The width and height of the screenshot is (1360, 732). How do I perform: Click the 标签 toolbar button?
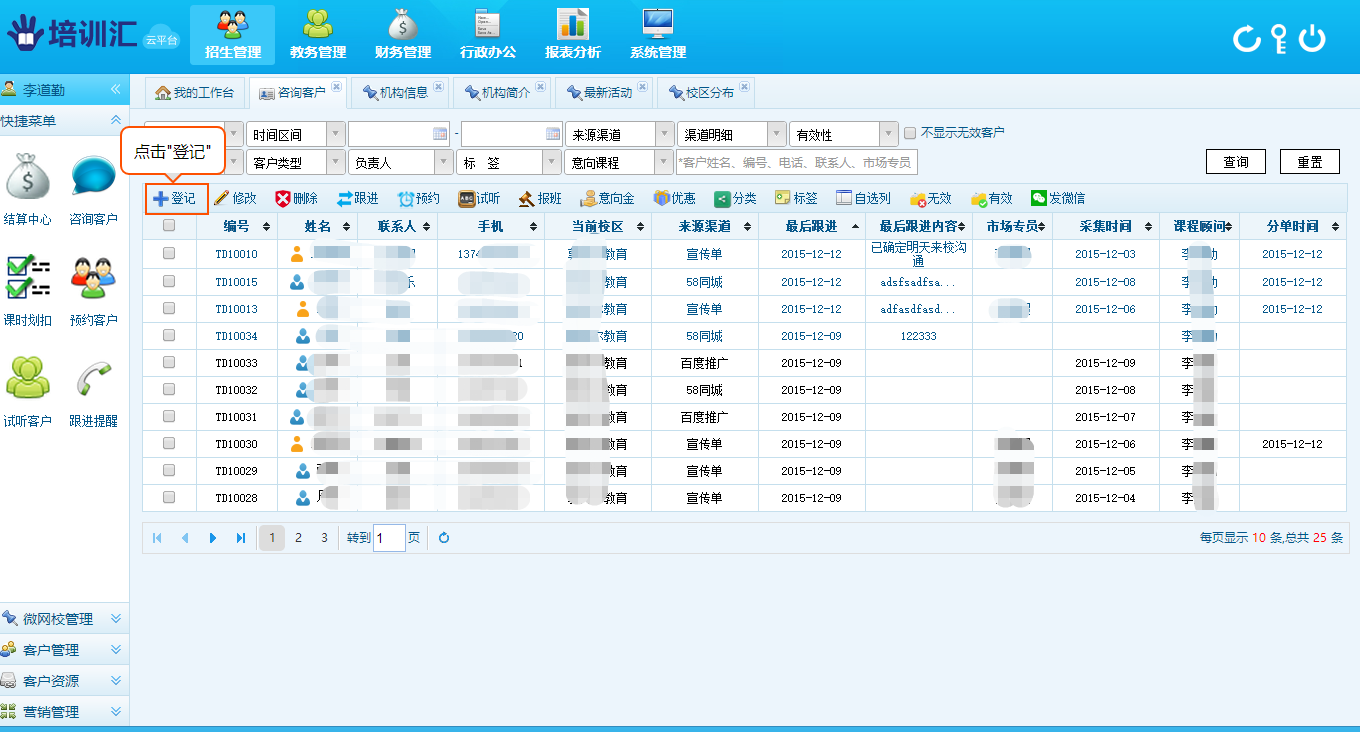pyautogui.click(x=797, y=199)
